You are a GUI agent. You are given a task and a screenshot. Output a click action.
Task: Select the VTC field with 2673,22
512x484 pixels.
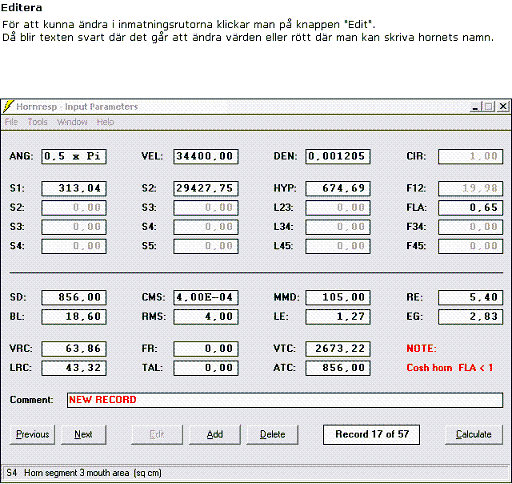pos(338,349)
